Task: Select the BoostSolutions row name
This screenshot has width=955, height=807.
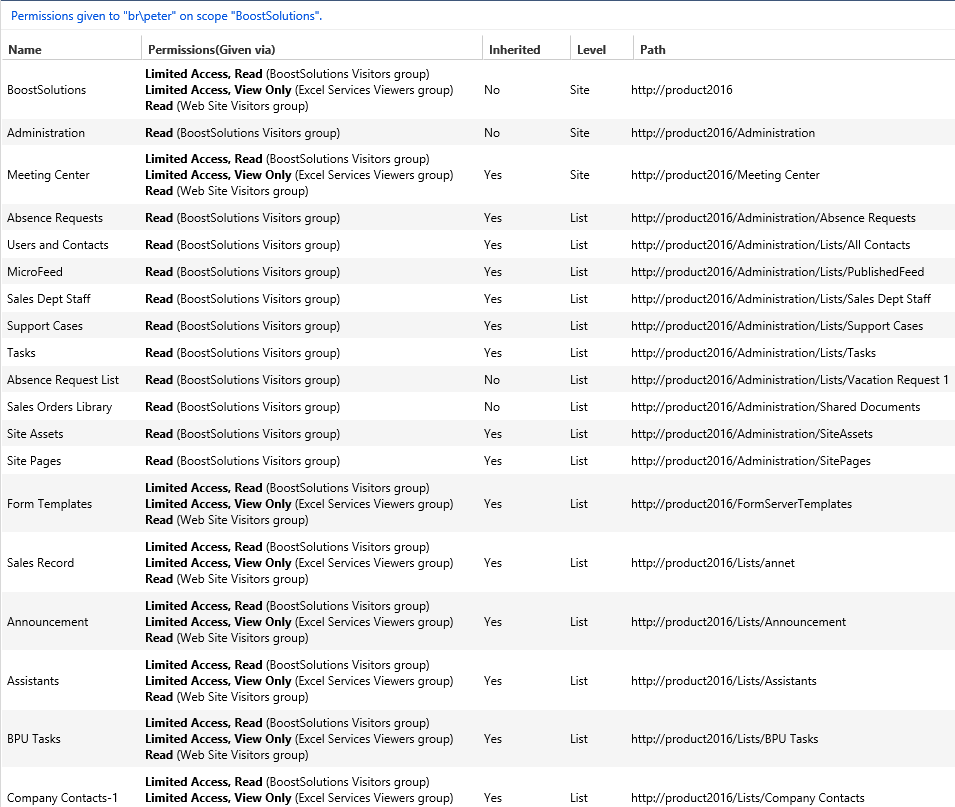Action: (x=47, y=90)
